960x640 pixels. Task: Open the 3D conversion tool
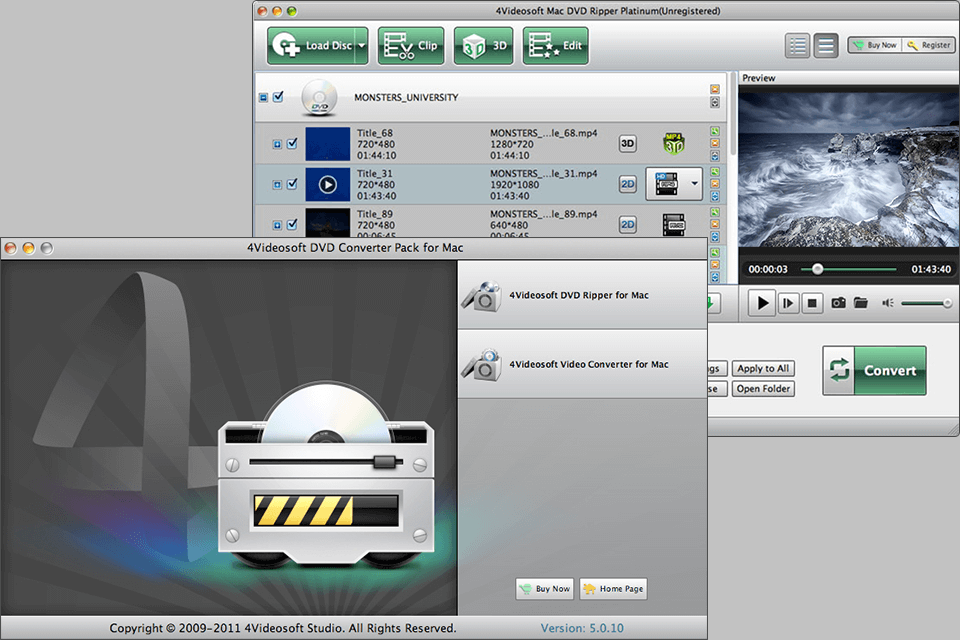click(483, 45)
